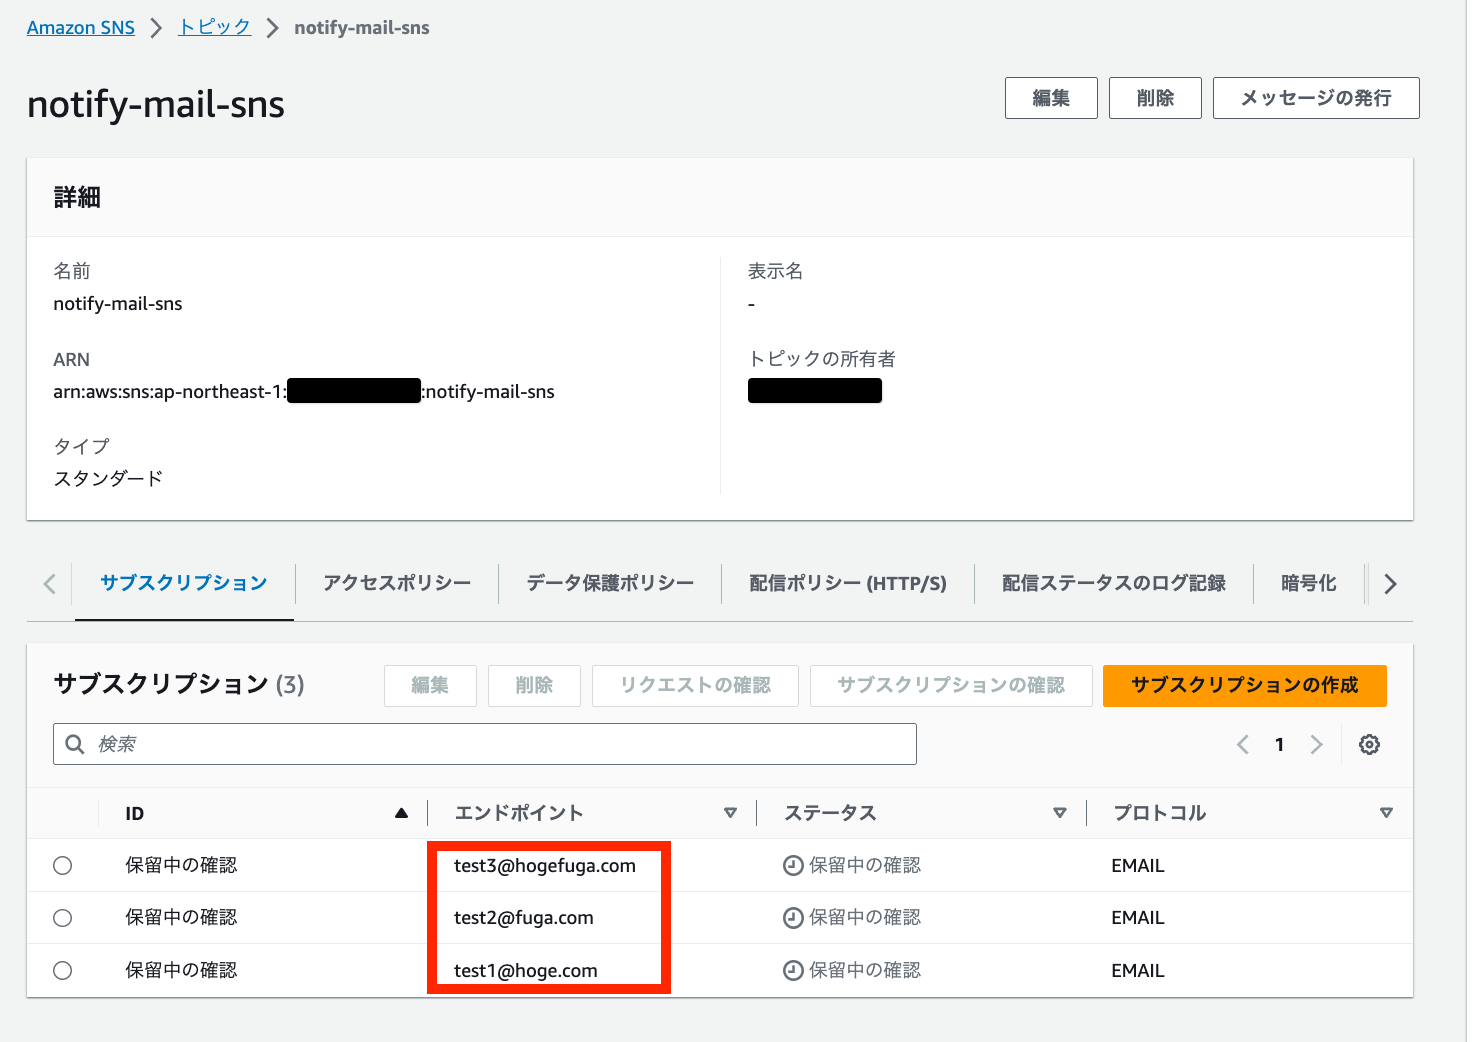
Task: Select the radio button for test3@hogefuga.com
Action: [x=63, y=865]
